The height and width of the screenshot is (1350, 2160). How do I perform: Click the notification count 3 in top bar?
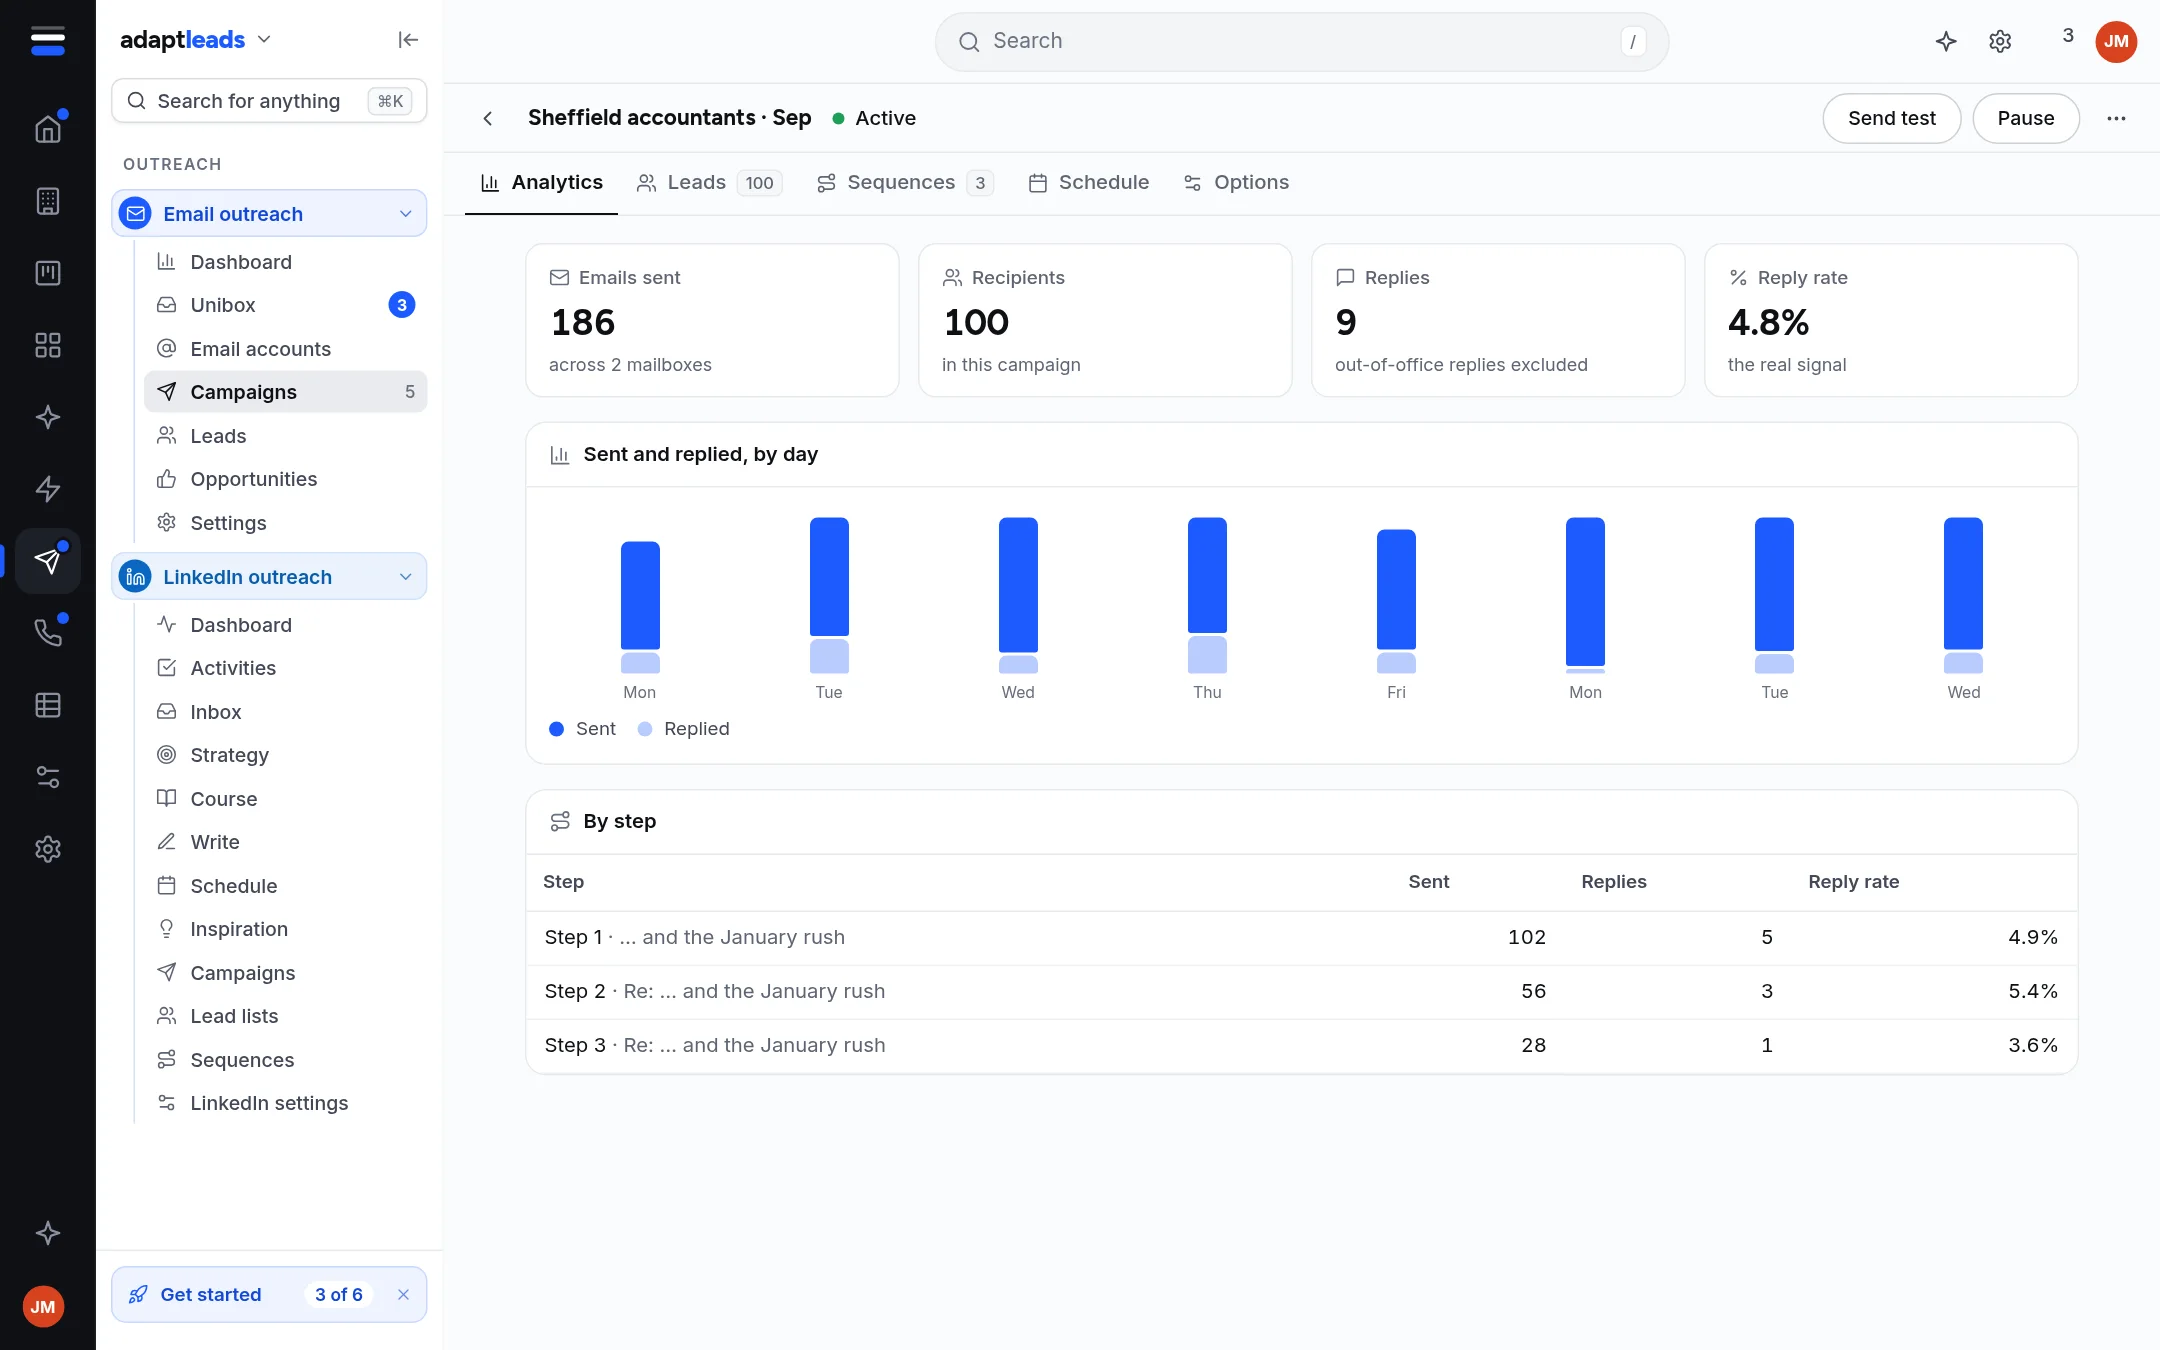[2068, 36]
